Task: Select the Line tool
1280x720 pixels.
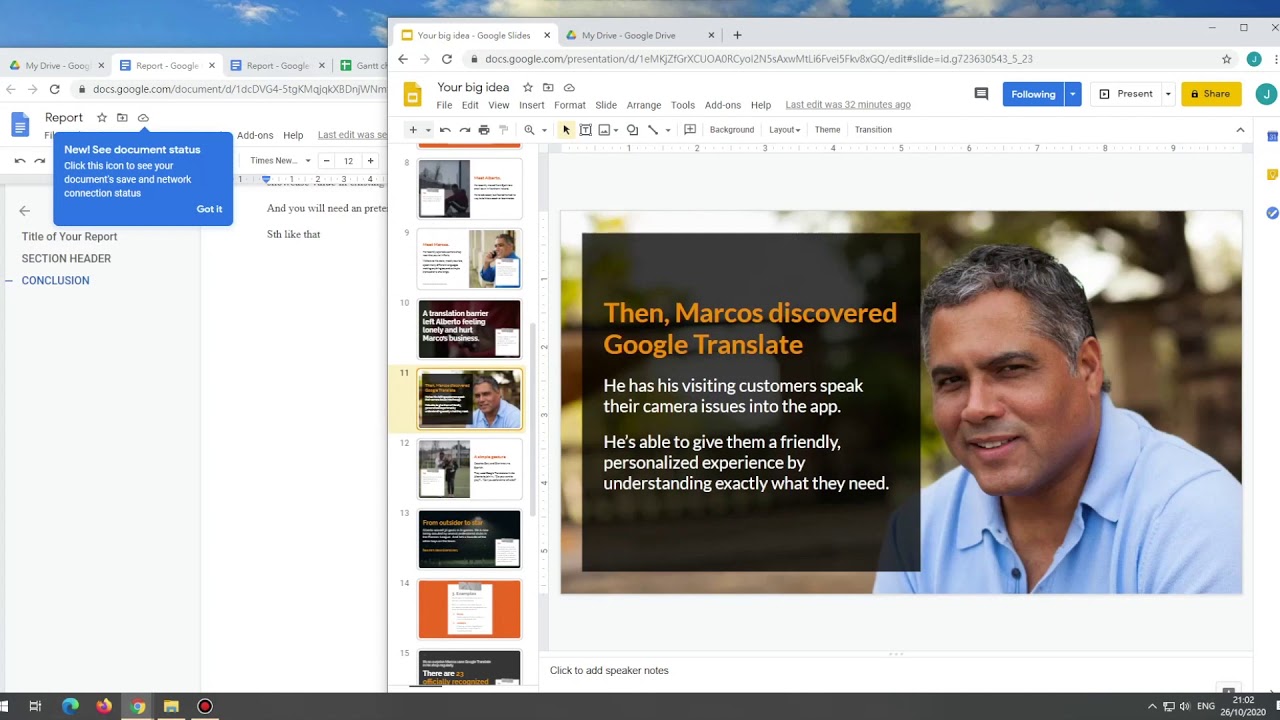Action: [653, 130]
